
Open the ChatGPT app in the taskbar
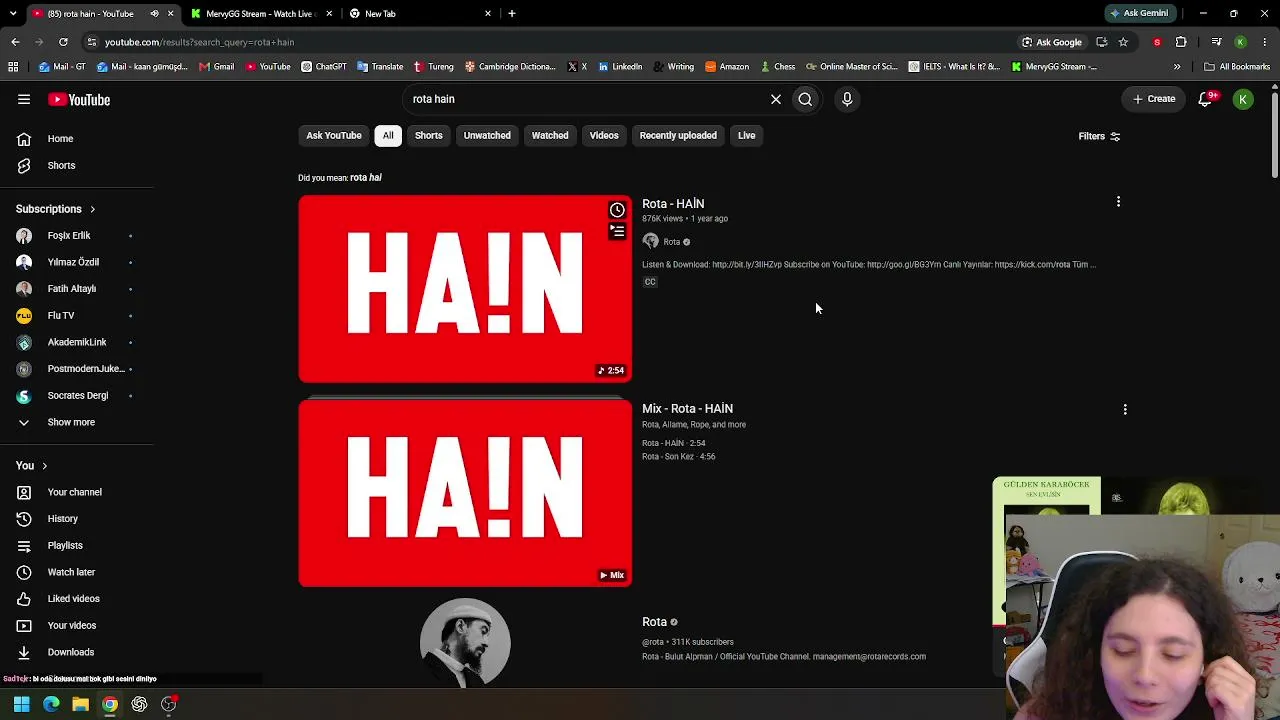tap(139, 704)
